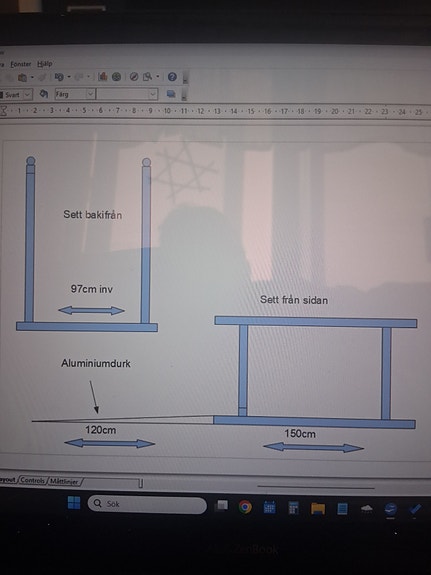Switch to the Controls layer tab
This screenshot has height=575, width=431.
pos(33,480)
